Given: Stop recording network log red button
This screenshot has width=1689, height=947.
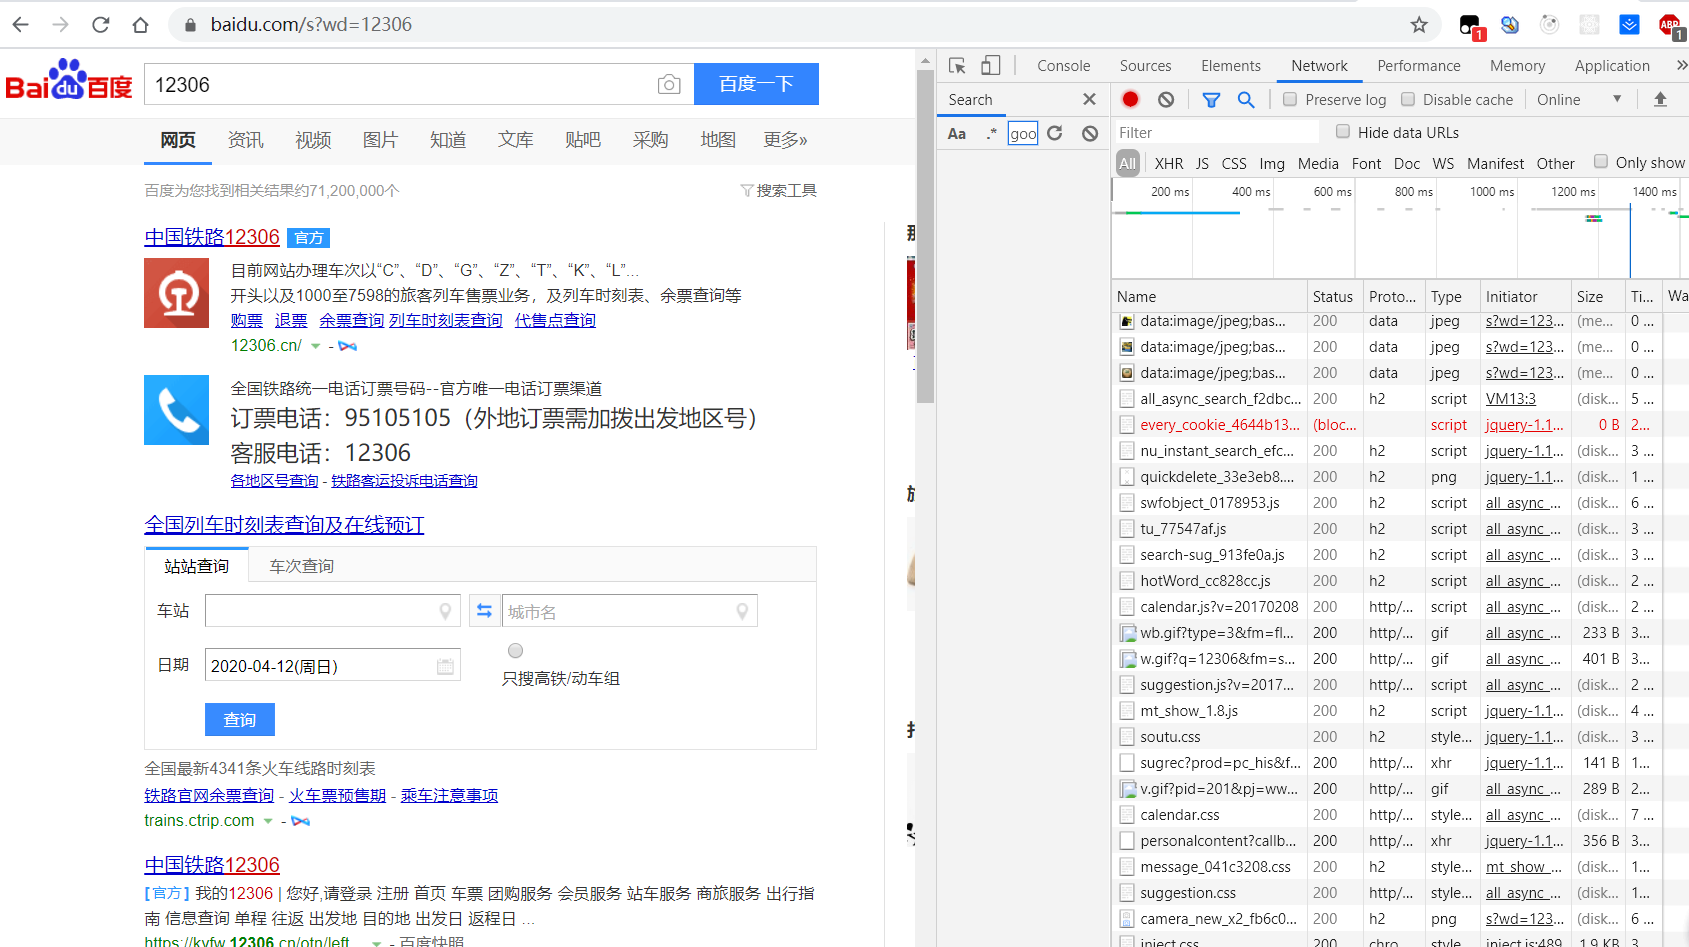Looking at the screenshot, I should point(1130,99).
